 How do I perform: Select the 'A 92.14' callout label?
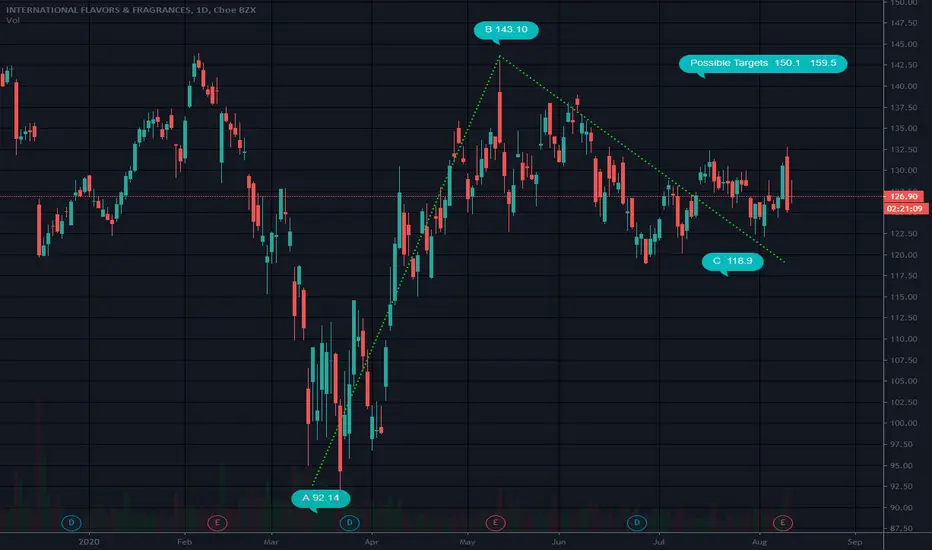(320, 498)
